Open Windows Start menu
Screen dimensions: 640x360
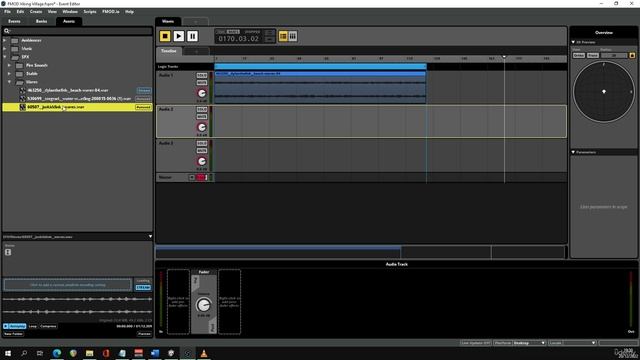click(x=8, y=353)
